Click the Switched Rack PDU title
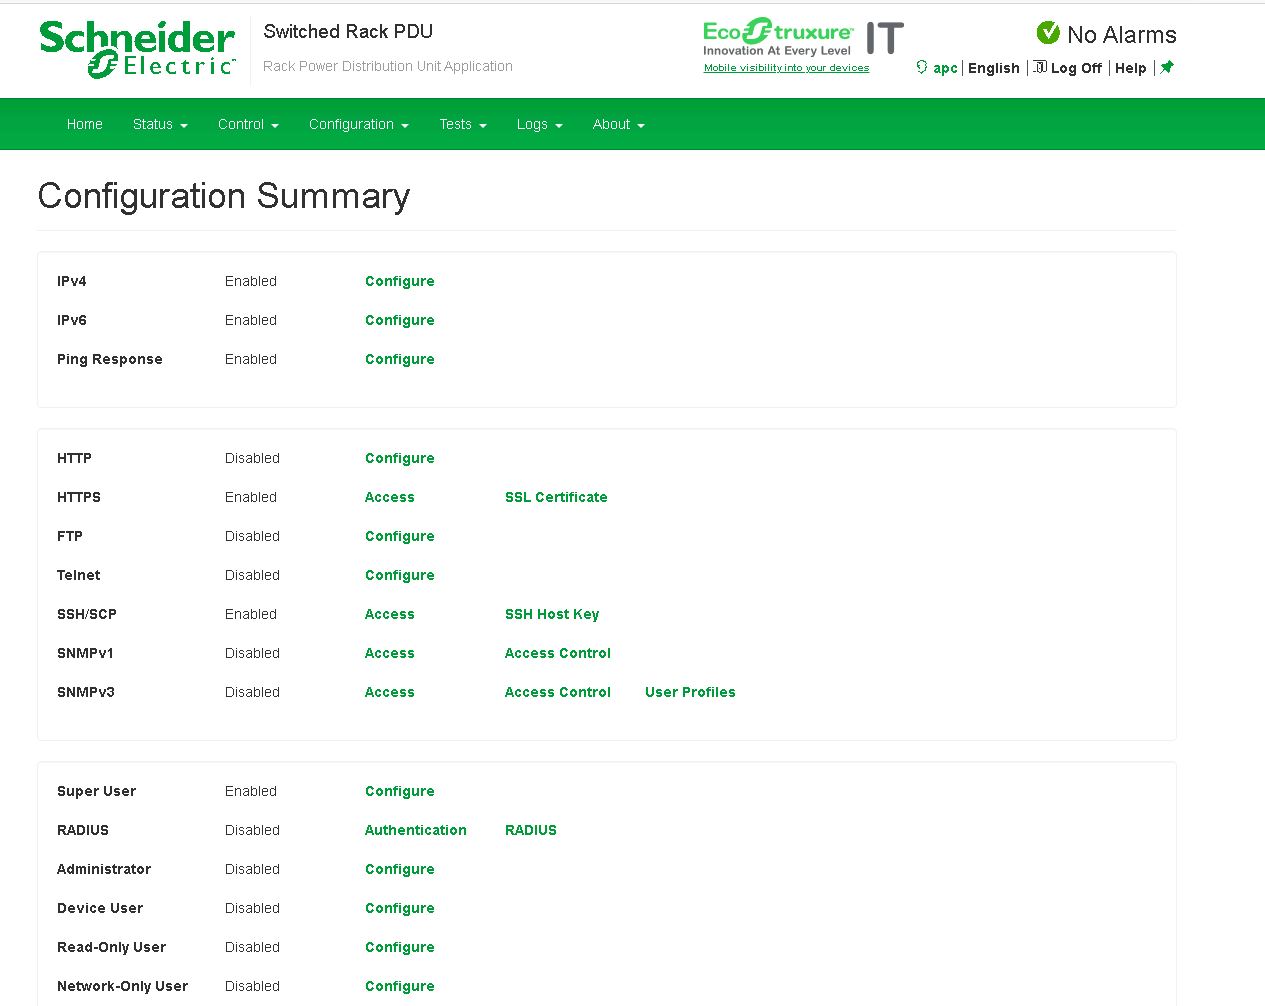This screenshot has height=1006, width=1265. click(348, 32)
